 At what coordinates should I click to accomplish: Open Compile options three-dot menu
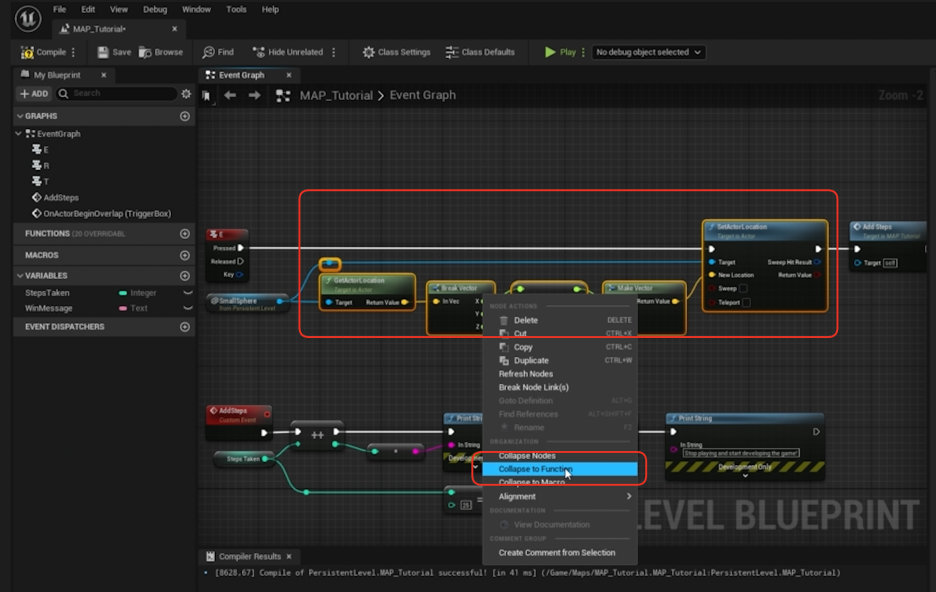coord(73,53)
